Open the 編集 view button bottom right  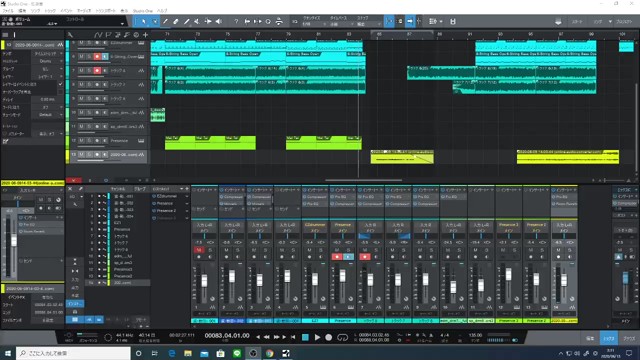590,338
